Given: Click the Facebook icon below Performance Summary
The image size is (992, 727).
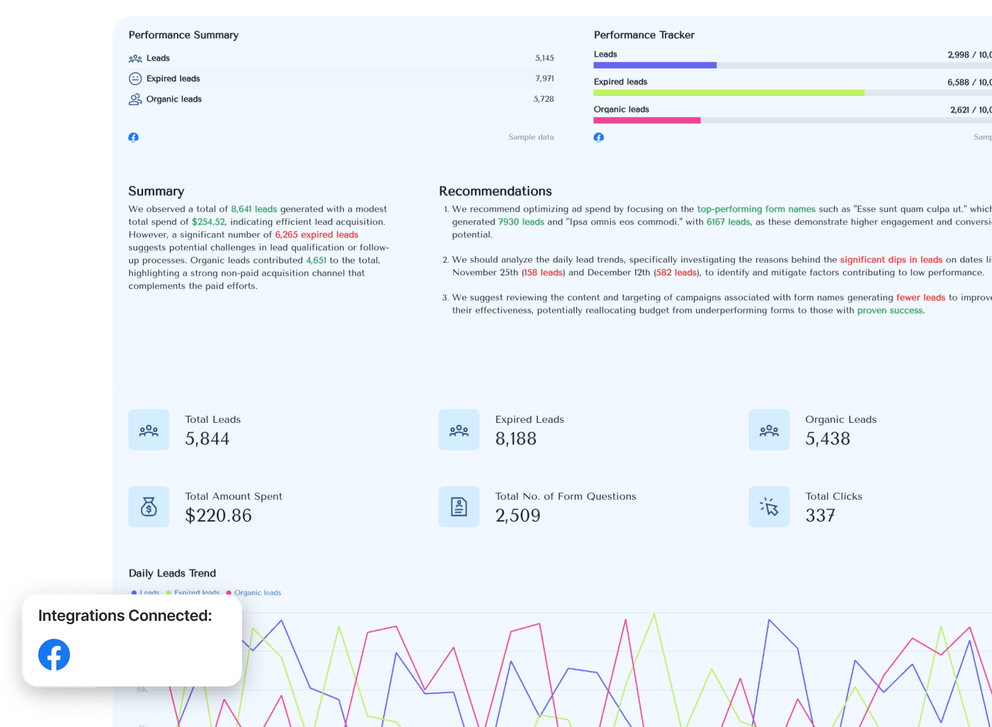Looking at the screenshot, I should [x=133, y=137].
